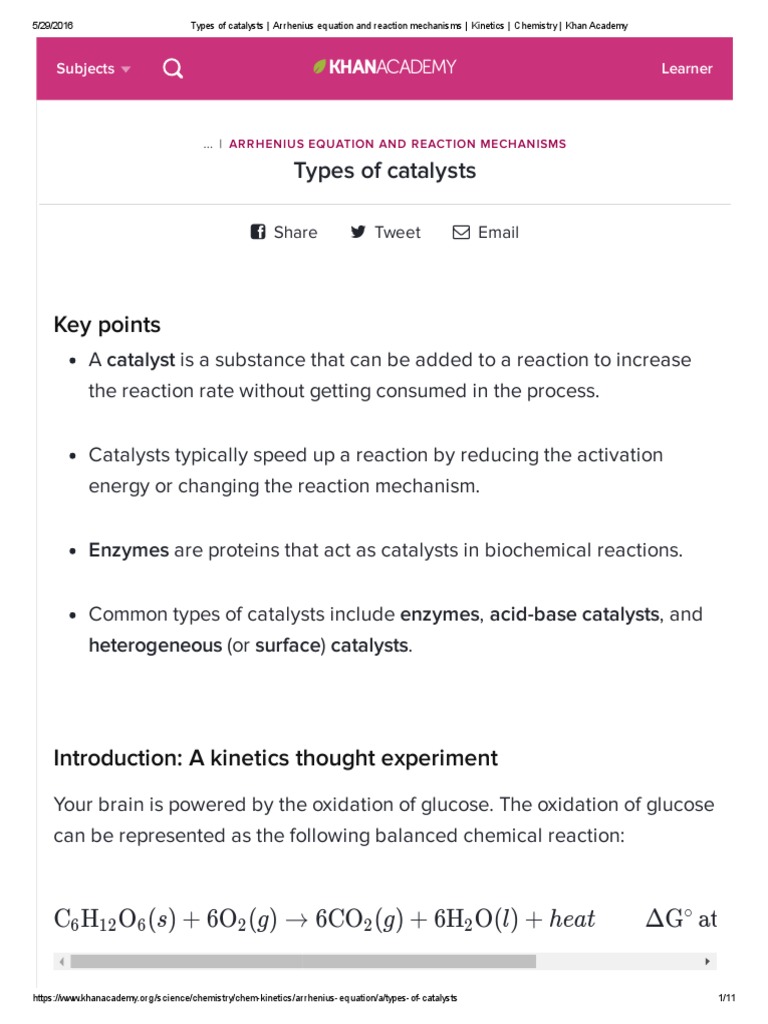Viewport: 768px width, 1024px height.
Task: Expand the Subjects dropdown menu
Action: (x=93, y=69)
